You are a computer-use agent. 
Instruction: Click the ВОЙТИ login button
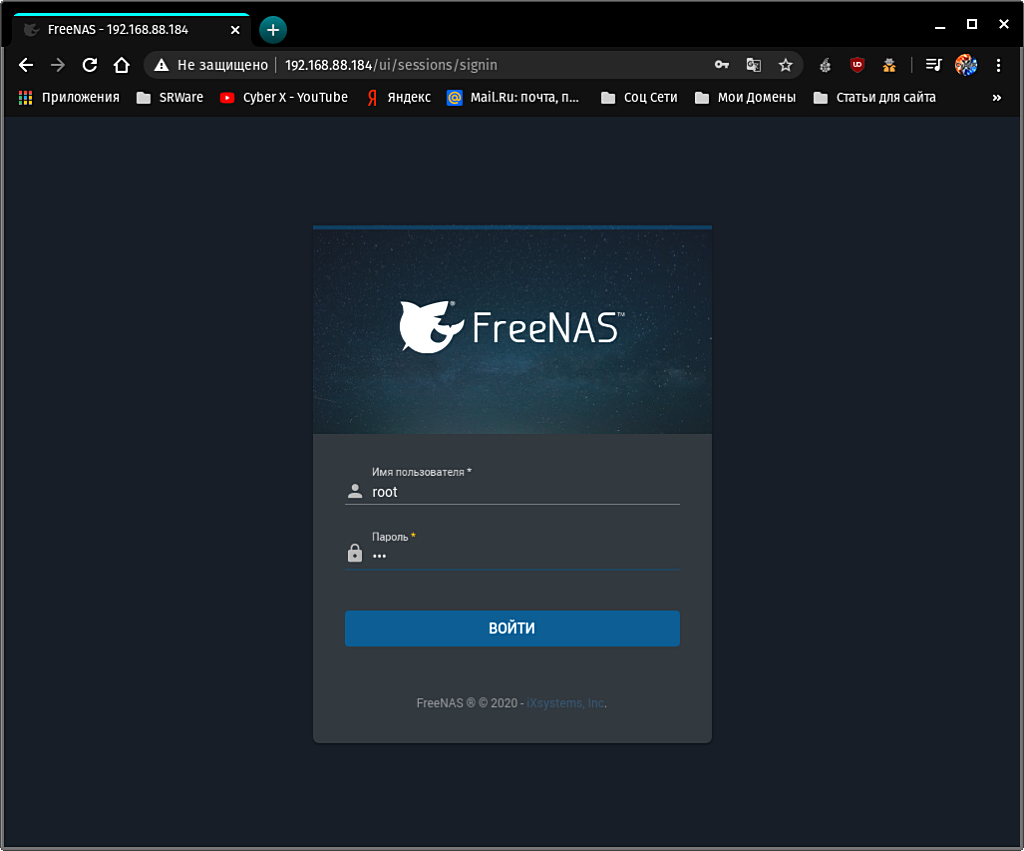(x=512, y=628)
